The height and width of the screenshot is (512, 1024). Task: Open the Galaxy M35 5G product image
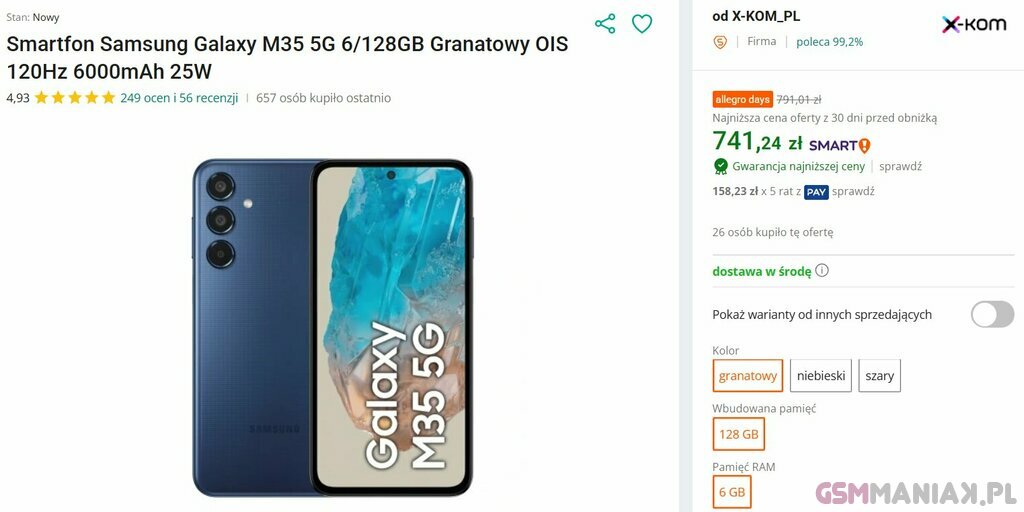tap(332, 327)
